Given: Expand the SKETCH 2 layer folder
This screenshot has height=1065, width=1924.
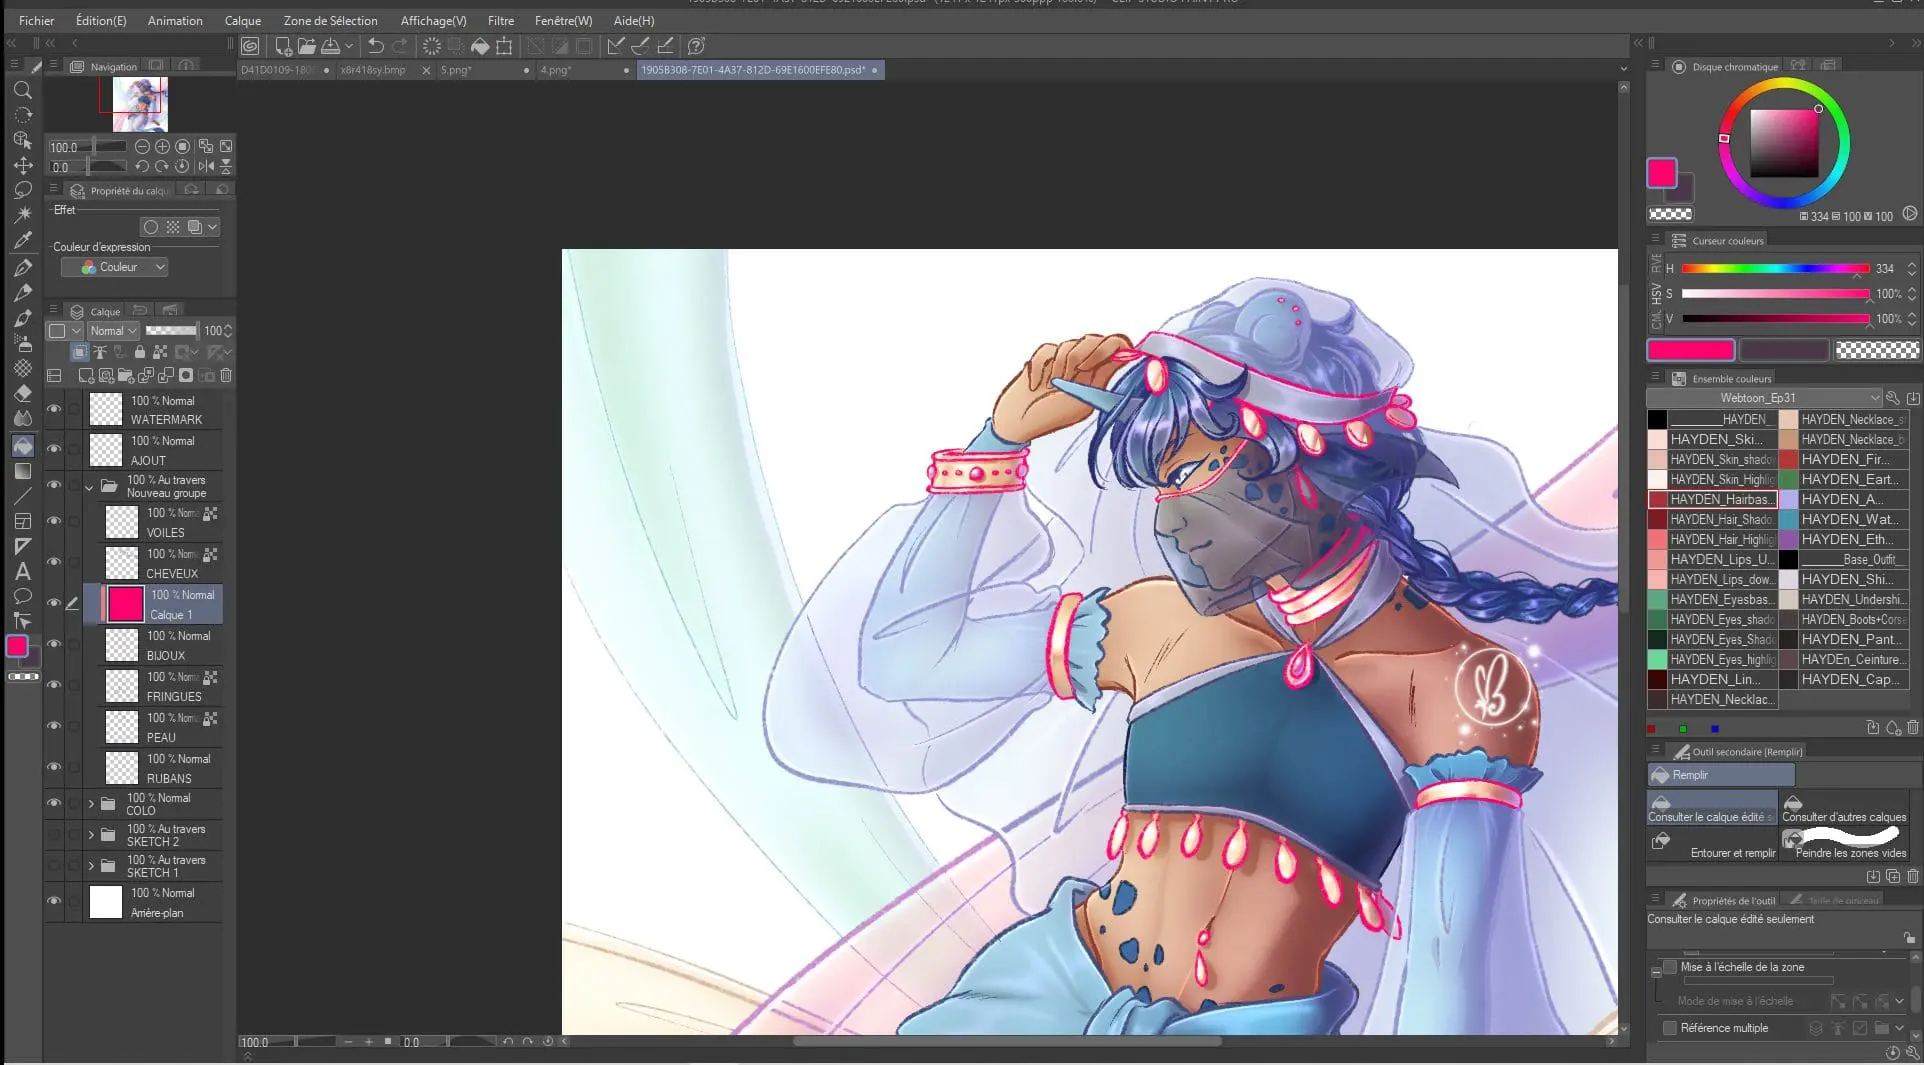Looking at the screenshot, I should tap(91, 835).
